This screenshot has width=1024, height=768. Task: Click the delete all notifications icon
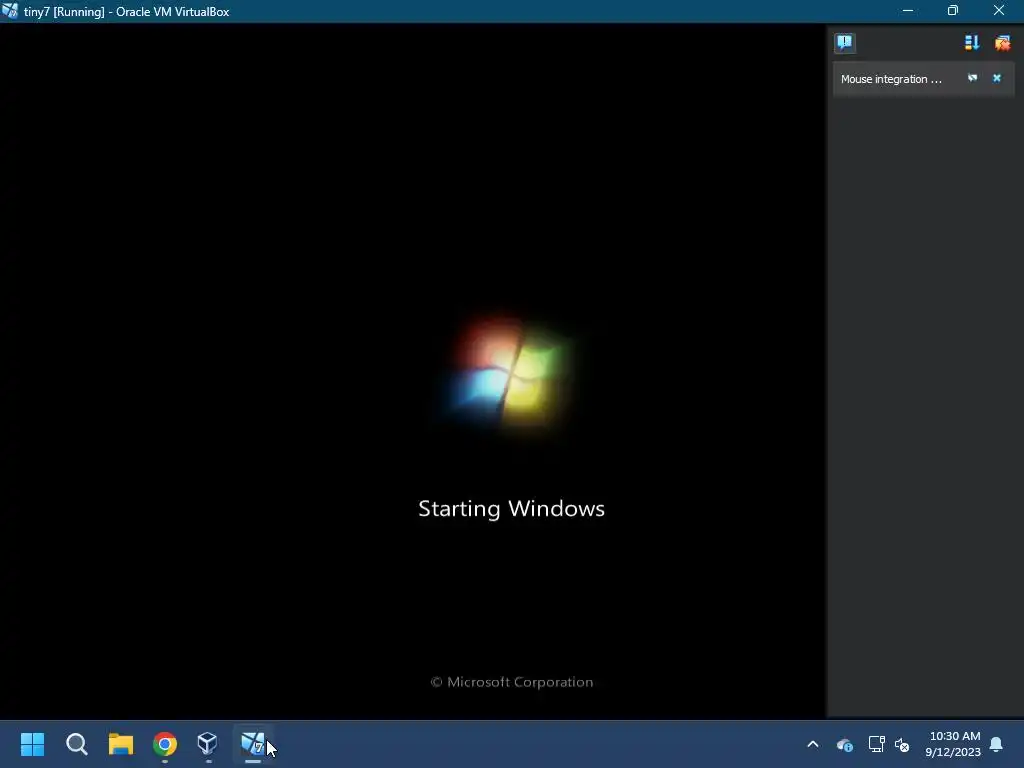point(1002,43)
